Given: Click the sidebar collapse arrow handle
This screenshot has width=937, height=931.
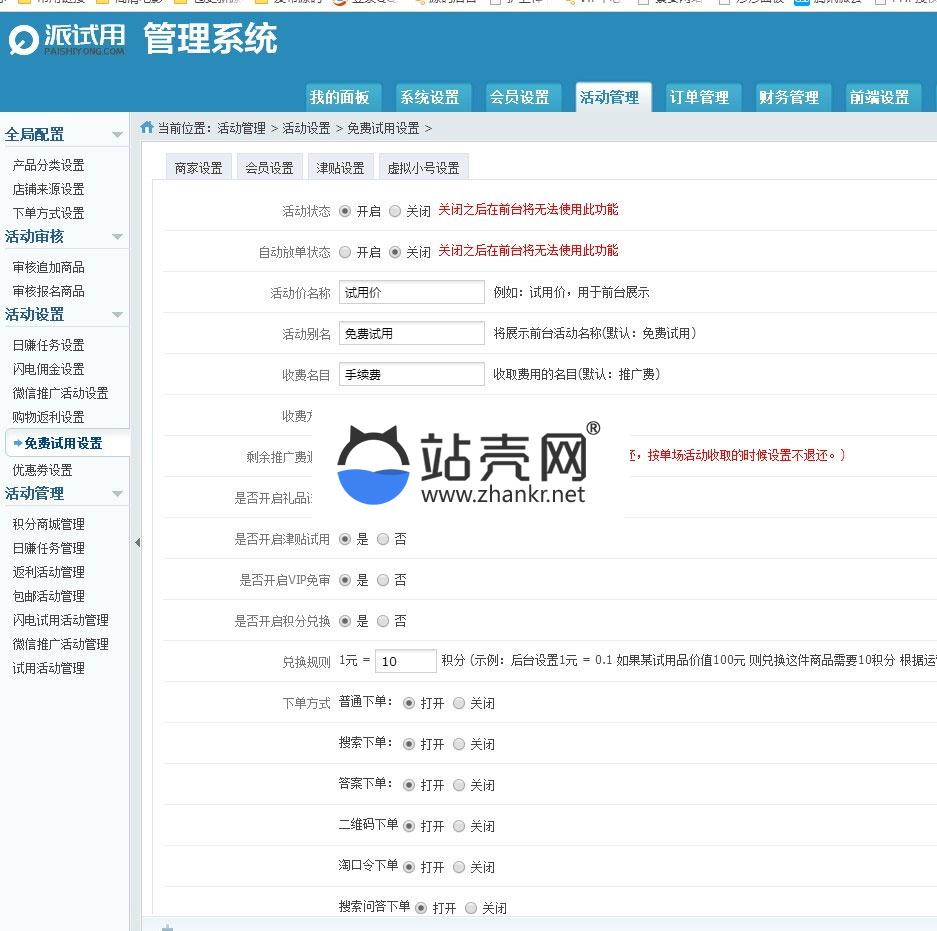Looking at the screenshot, I should point(137,543).
